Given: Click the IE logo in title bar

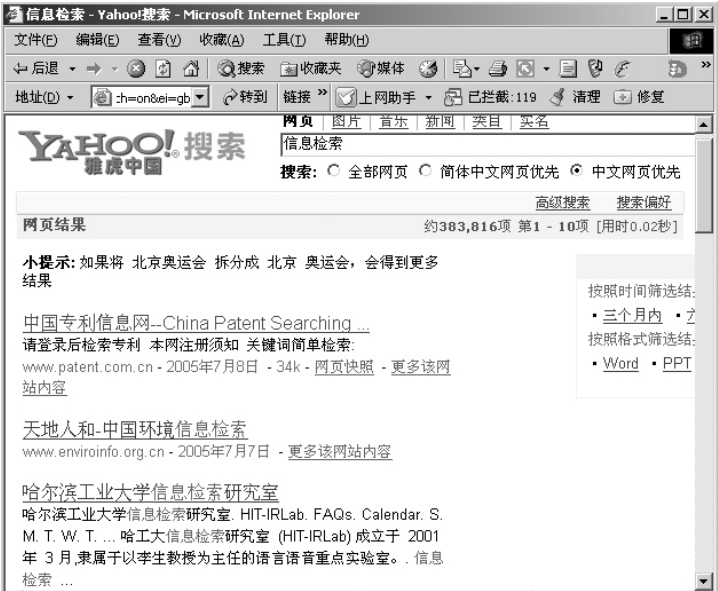Looking at the screenshot, I should tap(13, 15).
